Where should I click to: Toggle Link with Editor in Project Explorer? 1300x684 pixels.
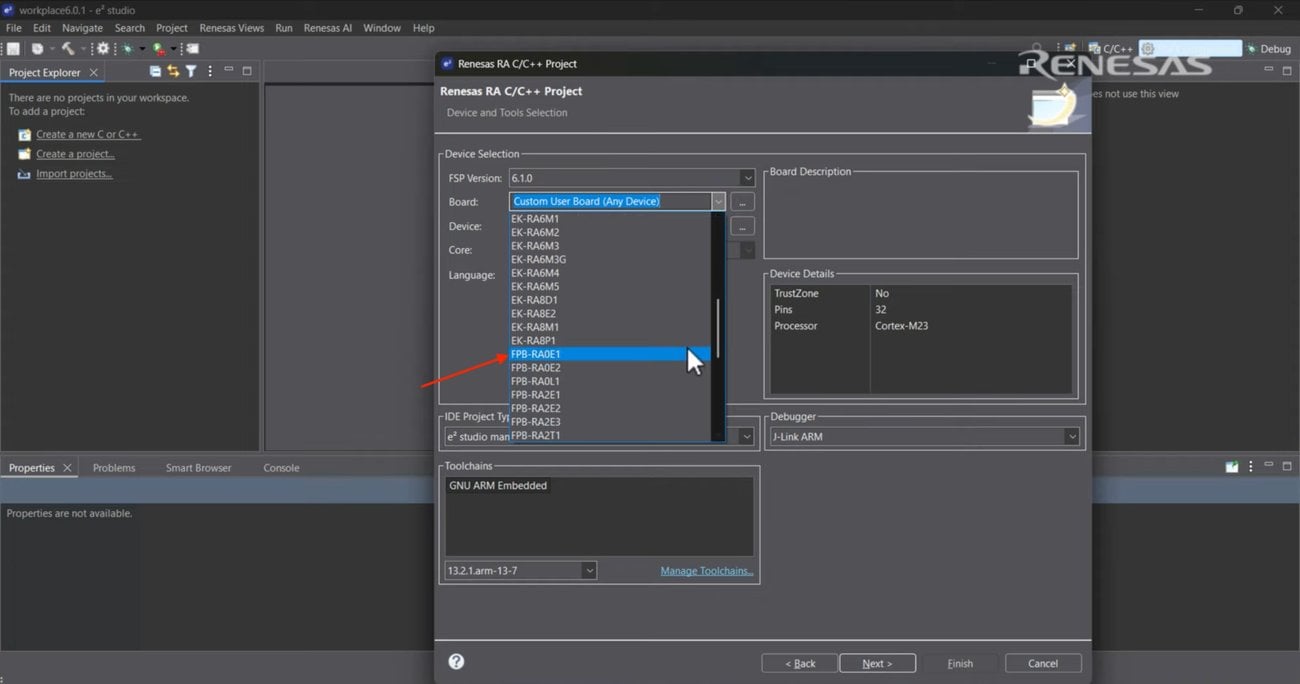click(x=173, y=71)
